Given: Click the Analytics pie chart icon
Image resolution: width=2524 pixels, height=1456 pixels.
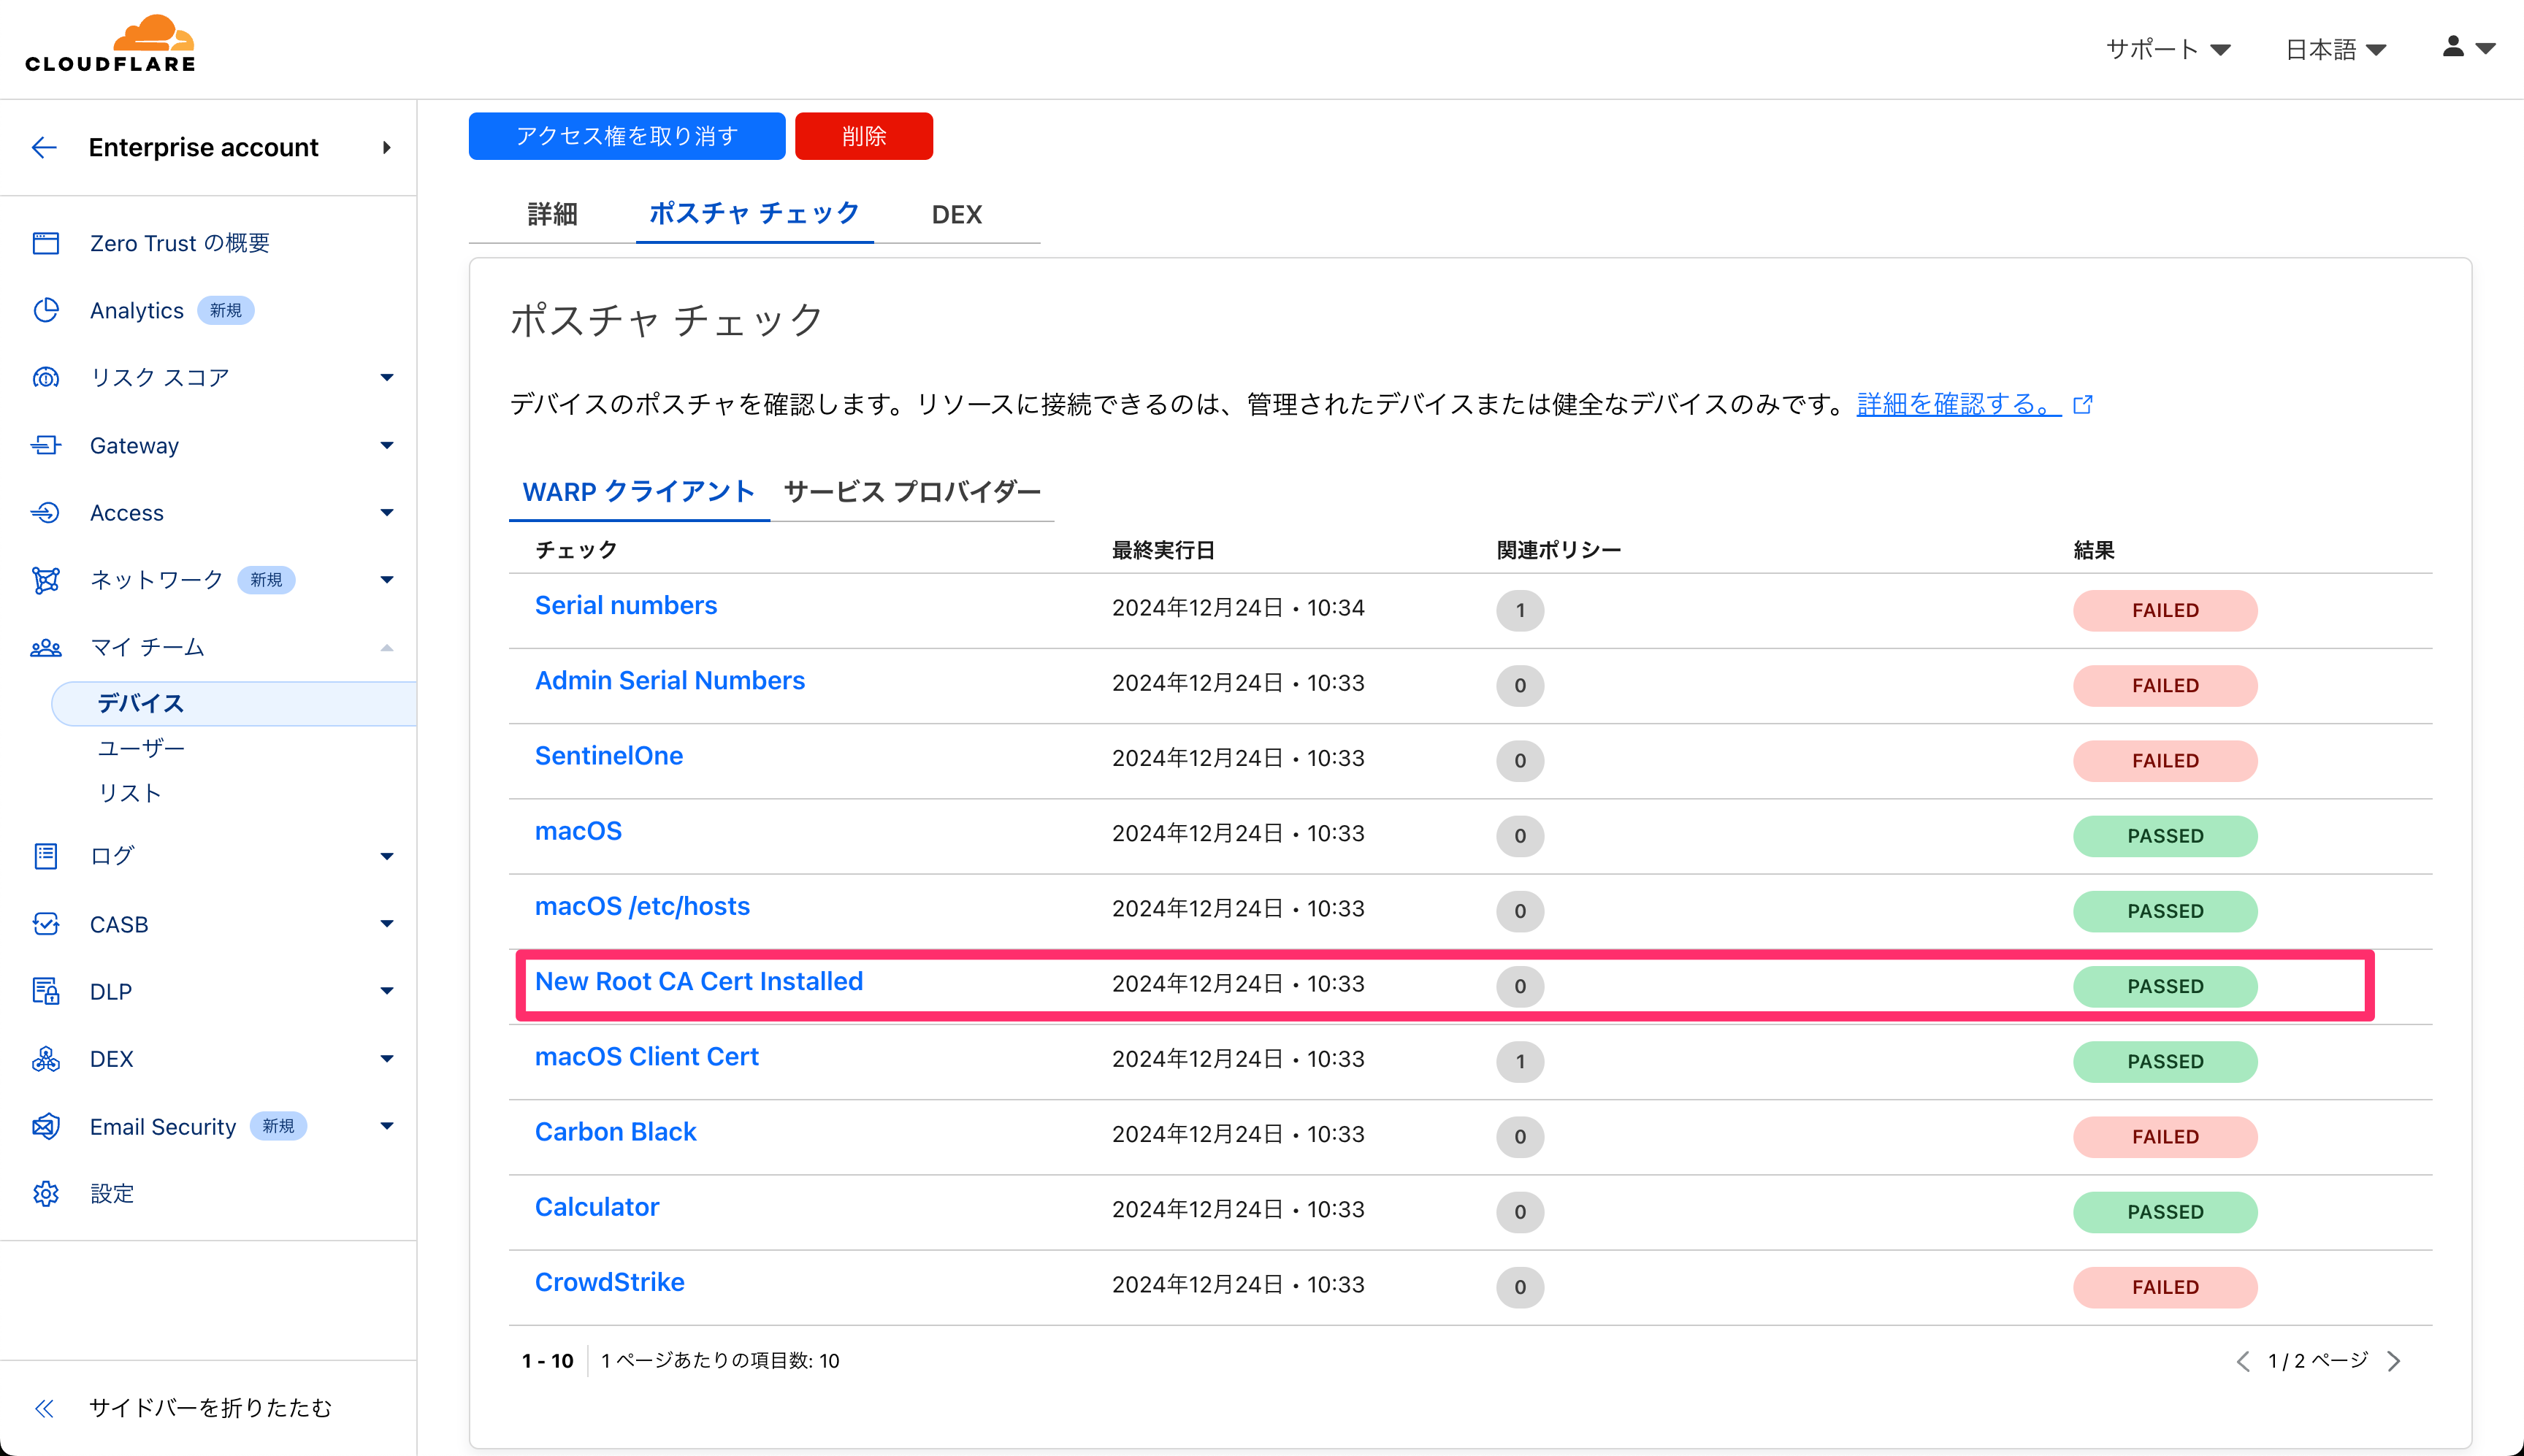Looking at the screenshot, I should coord(46,310).
